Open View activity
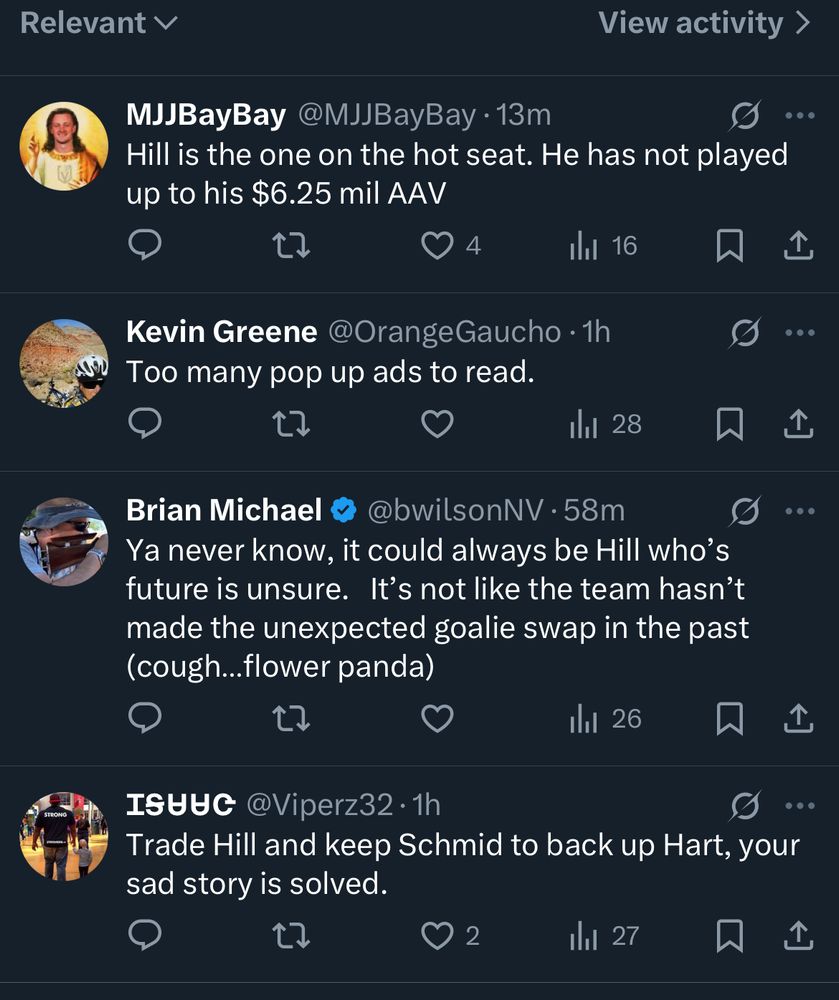The height and width of the screenshot is (1000, 839). point(704,23)
